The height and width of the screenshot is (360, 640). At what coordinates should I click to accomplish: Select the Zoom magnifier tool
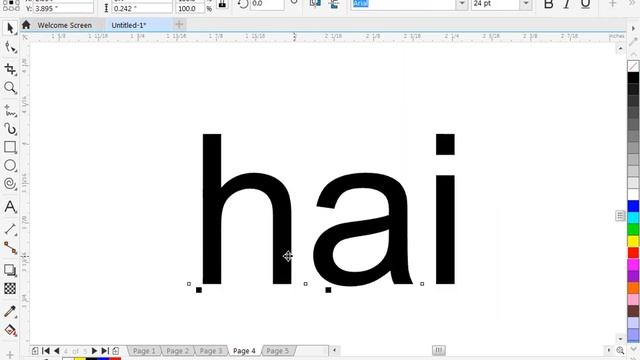coord(10,88)
